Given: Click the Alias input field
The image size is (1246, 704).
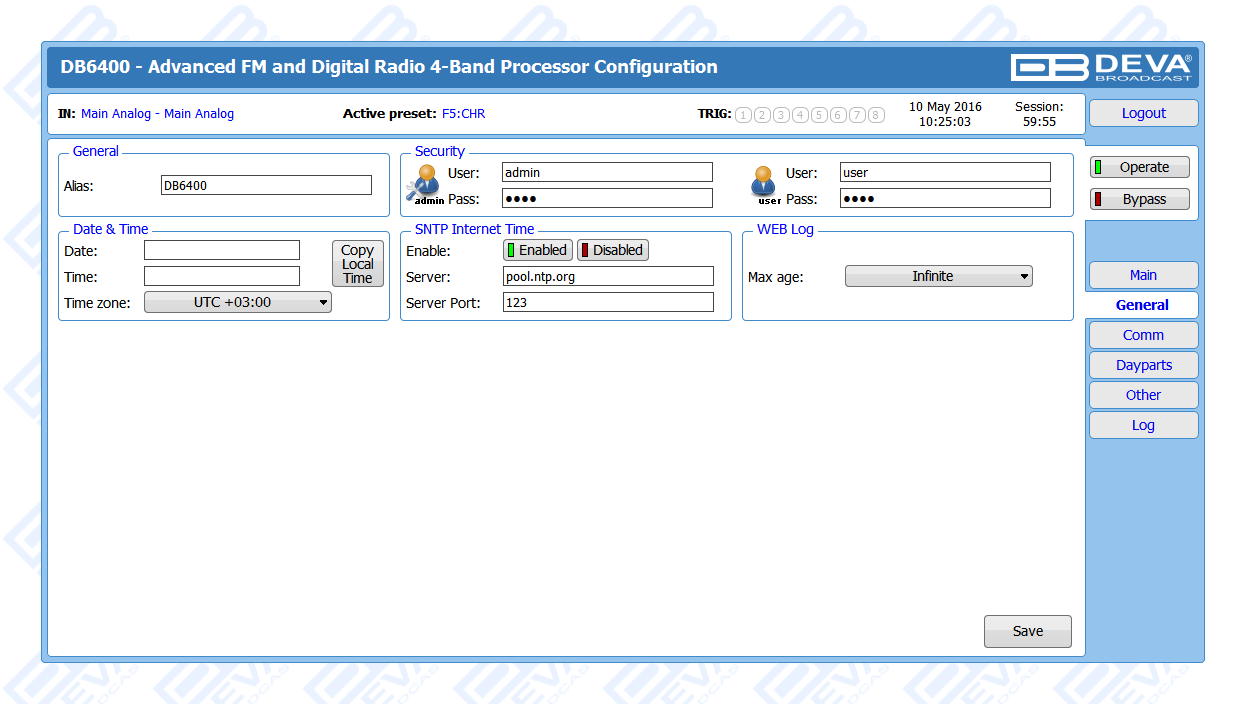Looking at the screenshot, I should tap(266, 185).
